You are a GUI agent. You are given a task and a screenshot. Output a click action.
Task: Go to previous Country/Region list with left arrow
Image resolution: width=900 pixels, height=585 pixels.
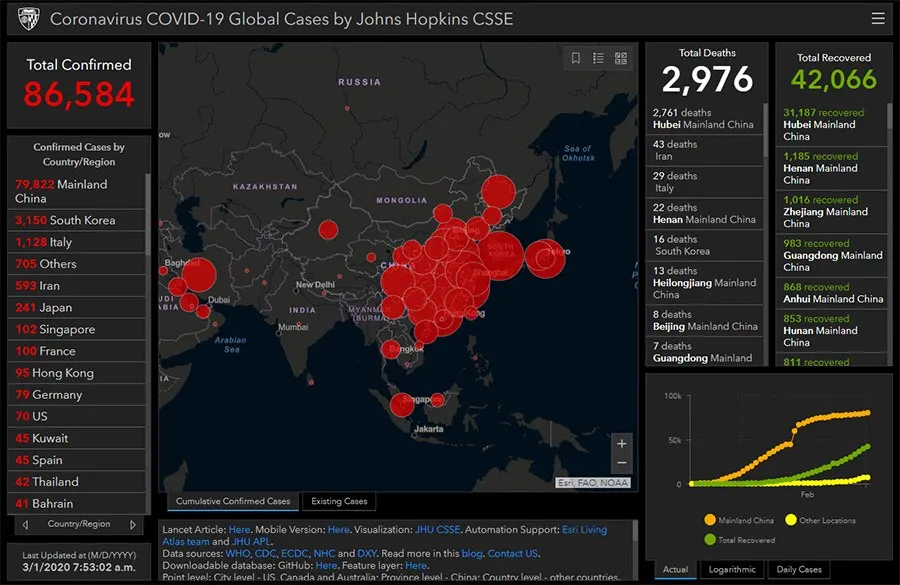tap(25, 524)
